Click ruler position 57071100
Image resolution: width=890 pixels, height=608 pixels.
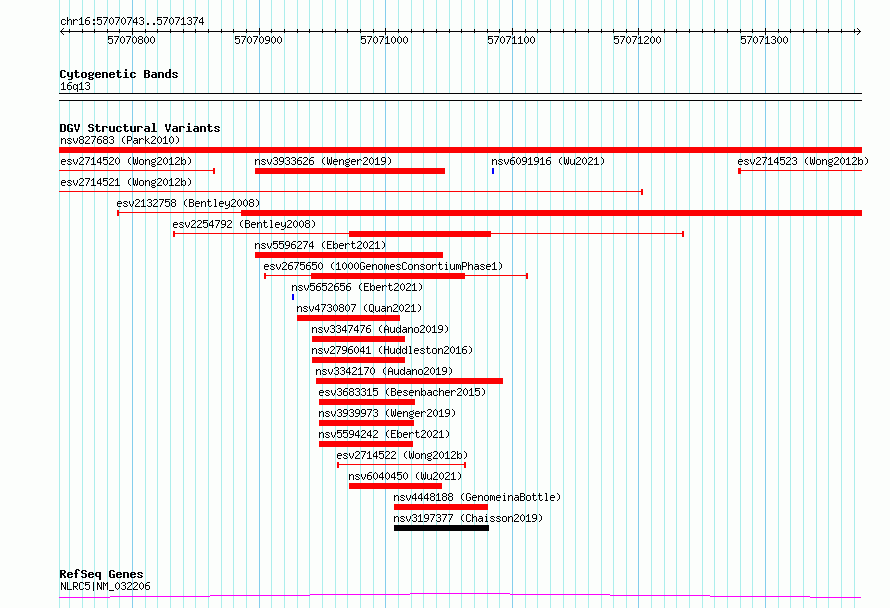tap(511, 40)
